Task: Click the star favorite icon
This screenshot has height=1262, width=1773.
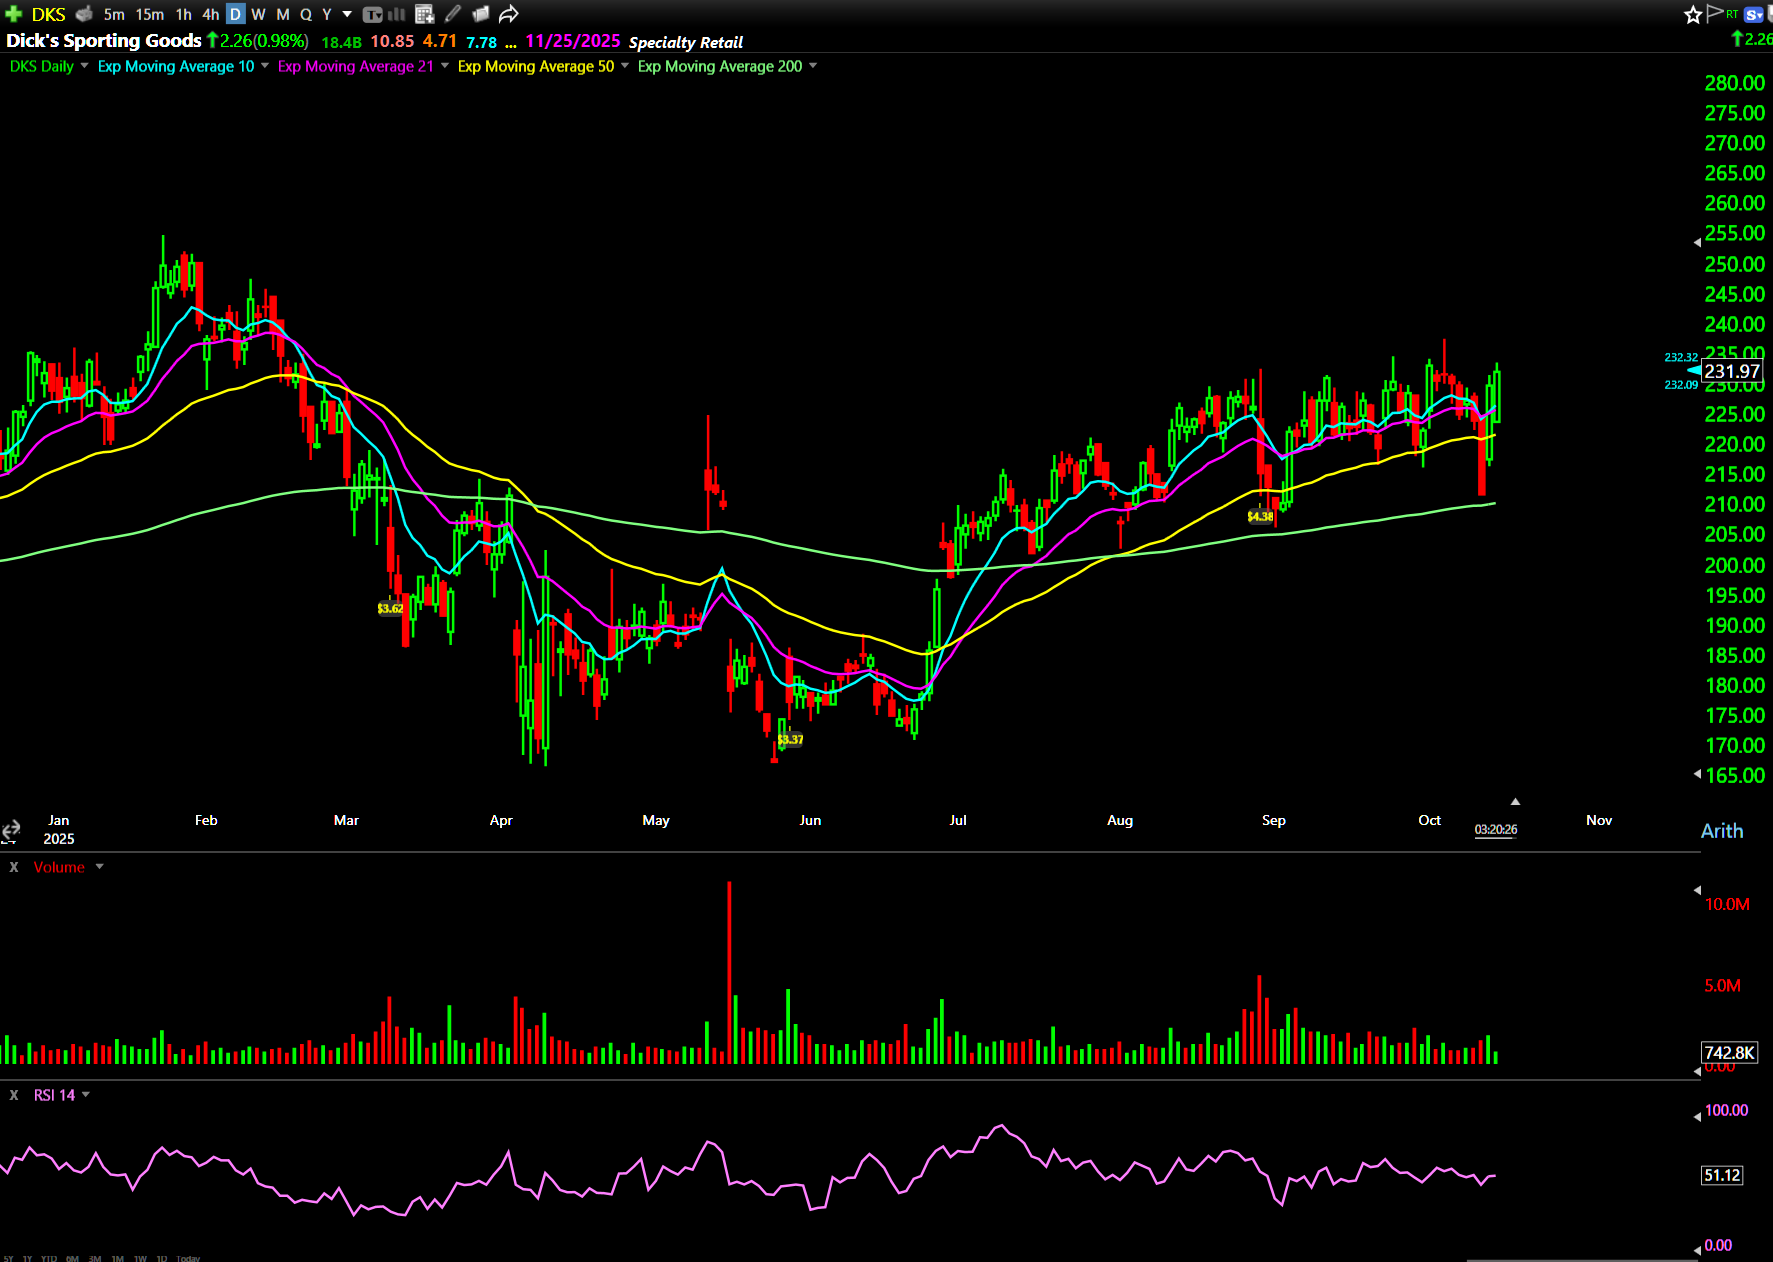Action: coord(1692,14)
